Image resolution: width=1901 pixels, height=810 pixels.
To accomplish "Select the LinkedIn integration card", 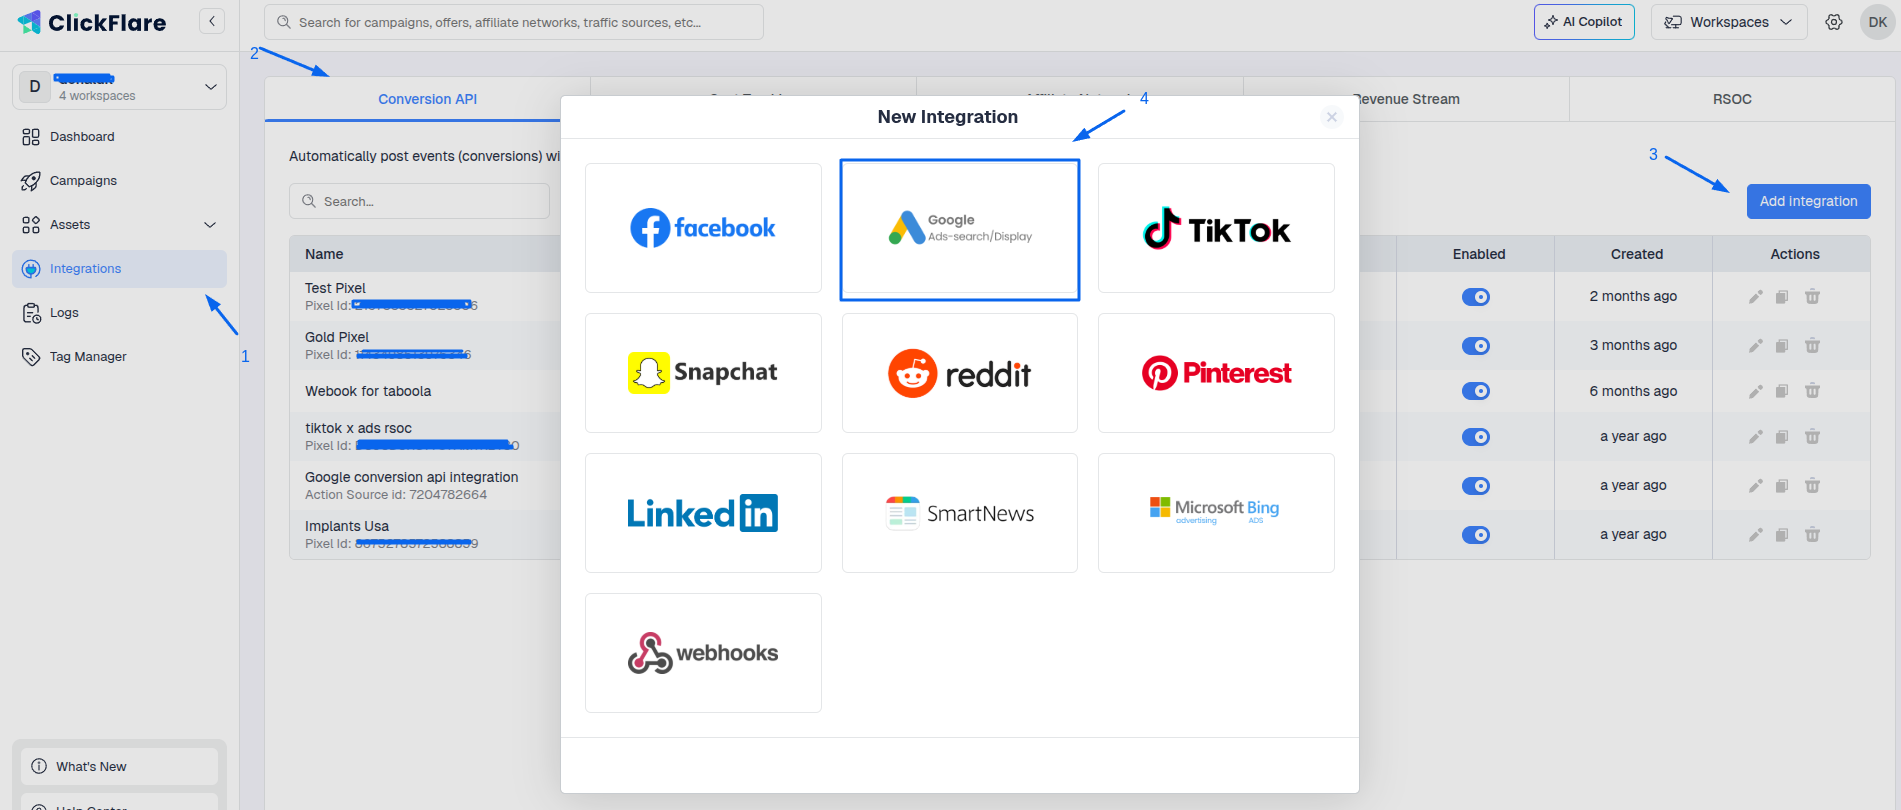I will pos(703,513).
